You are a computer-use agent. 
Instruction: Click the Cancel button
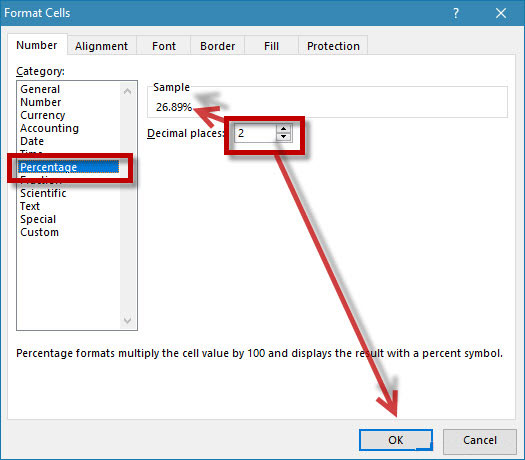click(480, 440)
